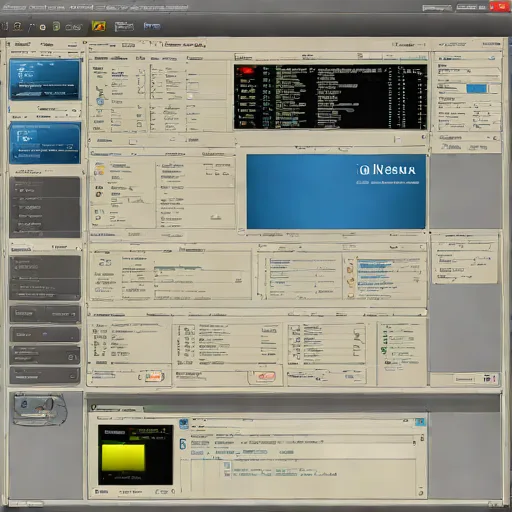Image resolution: width=512 pixels, height=512 pixels.
Task: Toggle the small checkbox beneath the upper-left table
Action: [133, 142]
